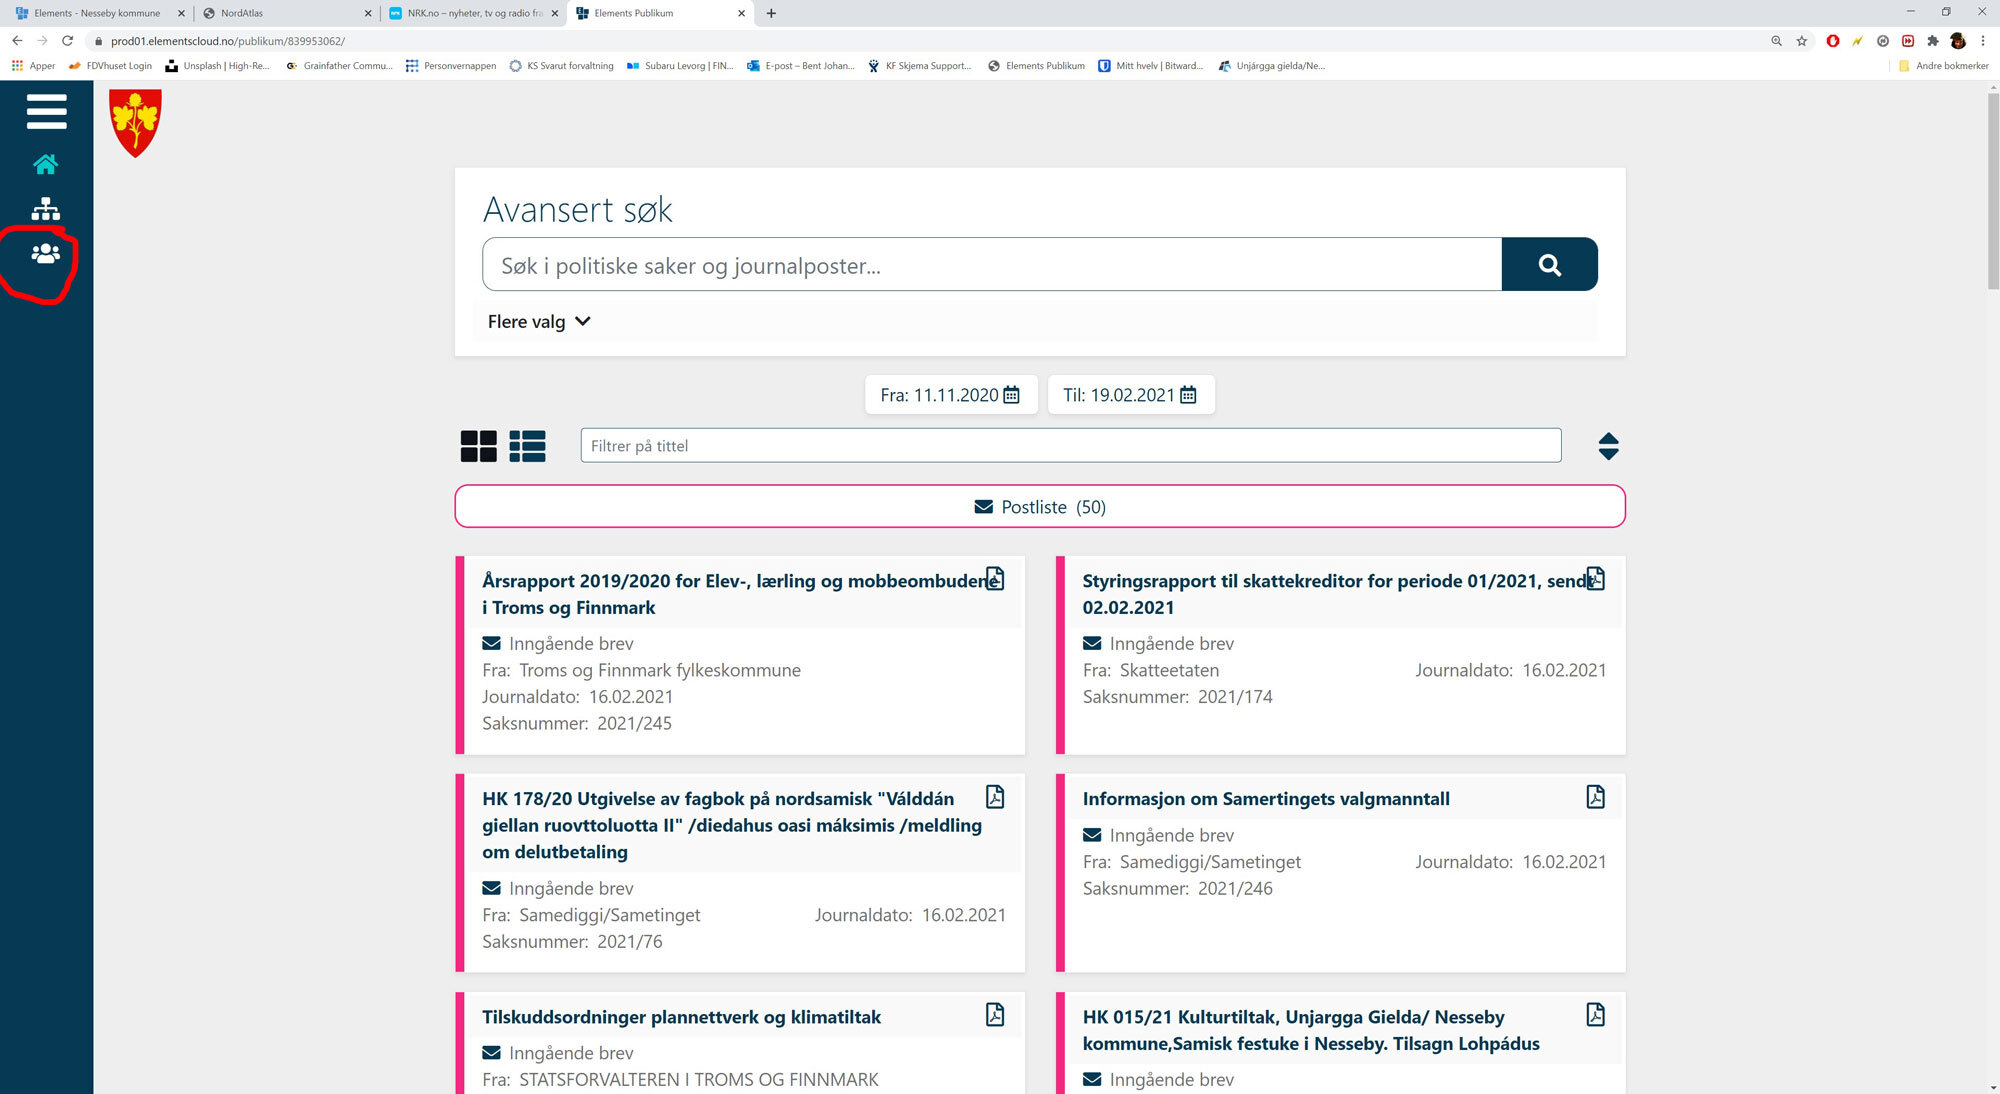Open the Til 19.02.2021 date picker
The width and height of the screenshot is (2000, 1094).
pos(1130,395)
